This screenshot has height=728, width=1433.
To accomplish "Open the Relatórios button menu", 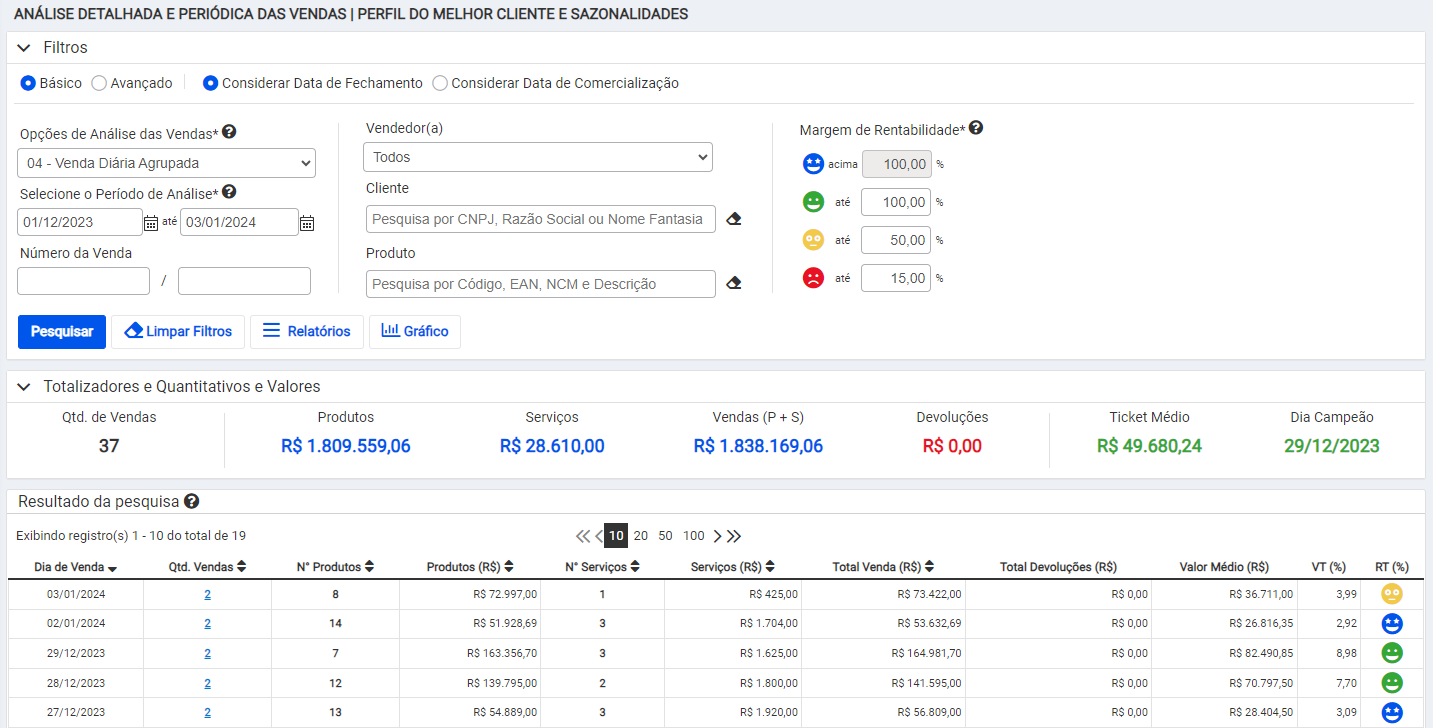I will tap(307, 331).
